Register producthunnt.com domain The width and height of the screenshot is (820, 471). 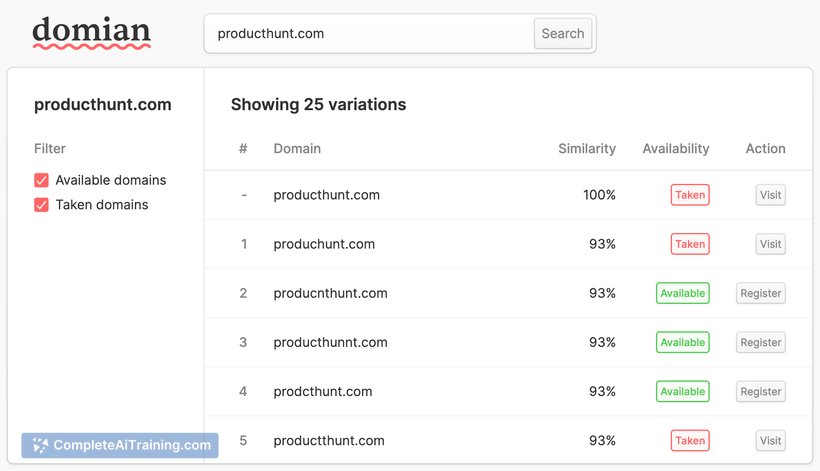[760, 342]
